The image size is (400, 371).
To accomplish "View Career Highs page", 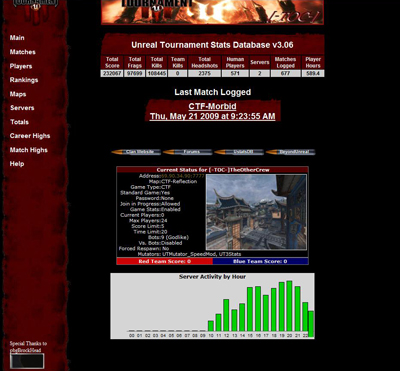I will click(30, 136).
